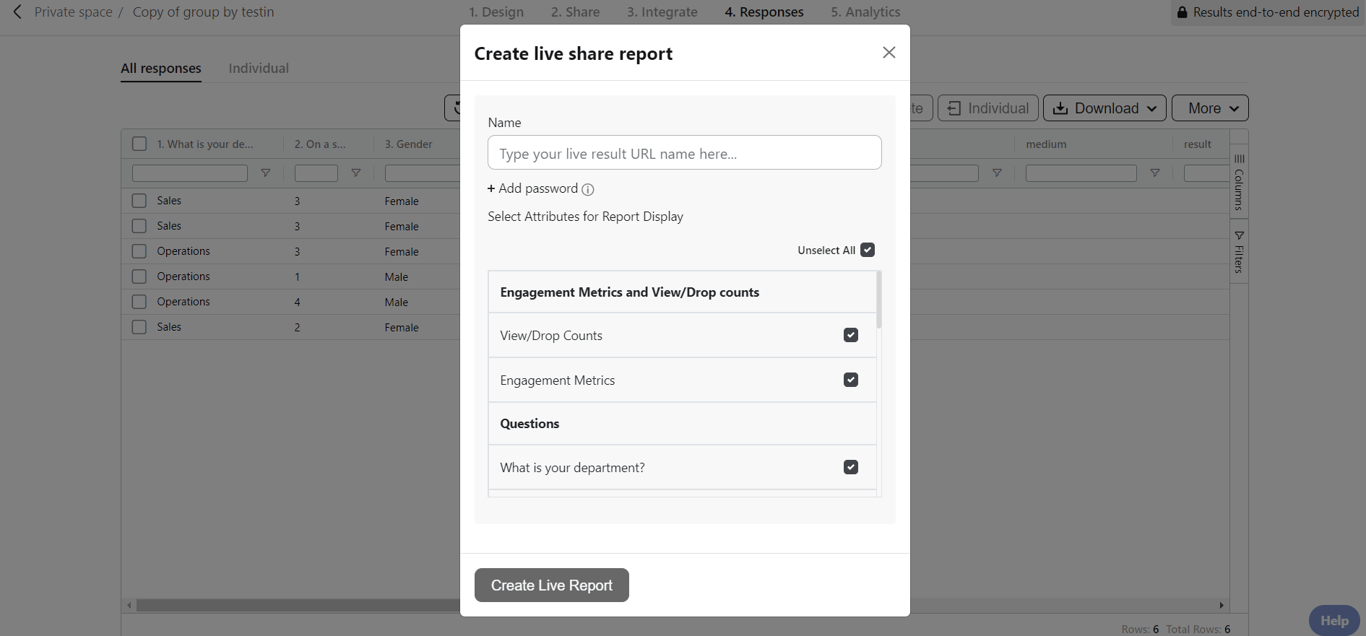The width and height of the screenshot is (1366, 636).
Task: Click the live result URL name field
Action: point(684,153)
